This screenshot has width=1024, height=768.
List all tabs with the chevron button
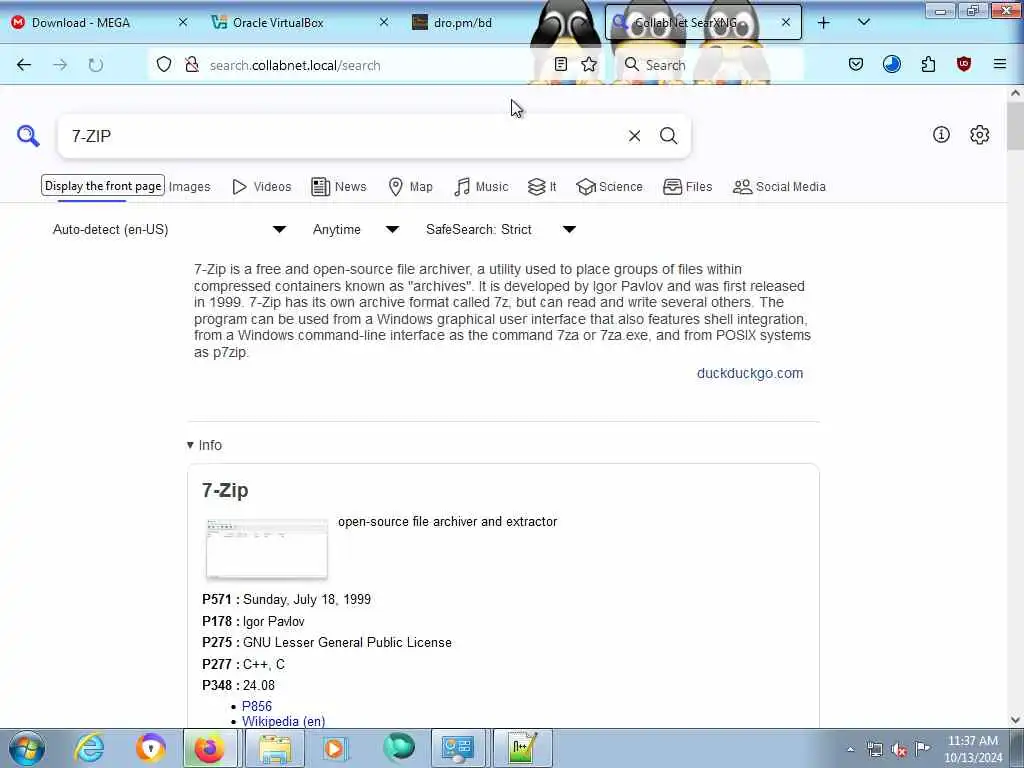(x=863, y=22)
